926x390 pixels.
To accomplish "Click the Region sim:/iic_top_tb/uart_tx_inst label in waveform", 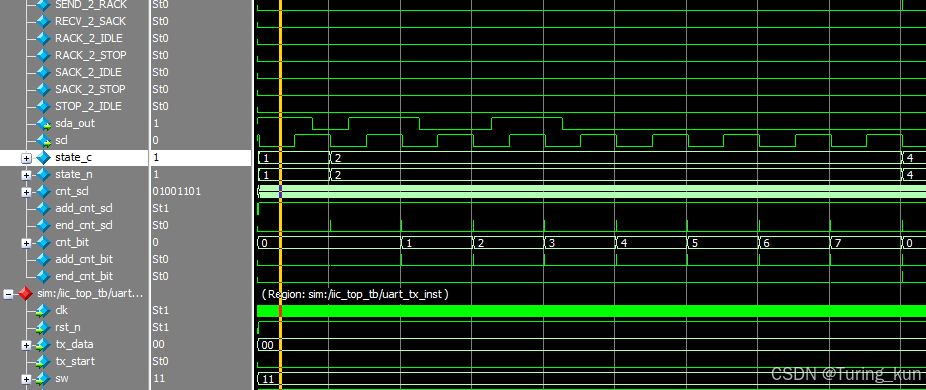I will pyautogui.click(x=355, y=294).
